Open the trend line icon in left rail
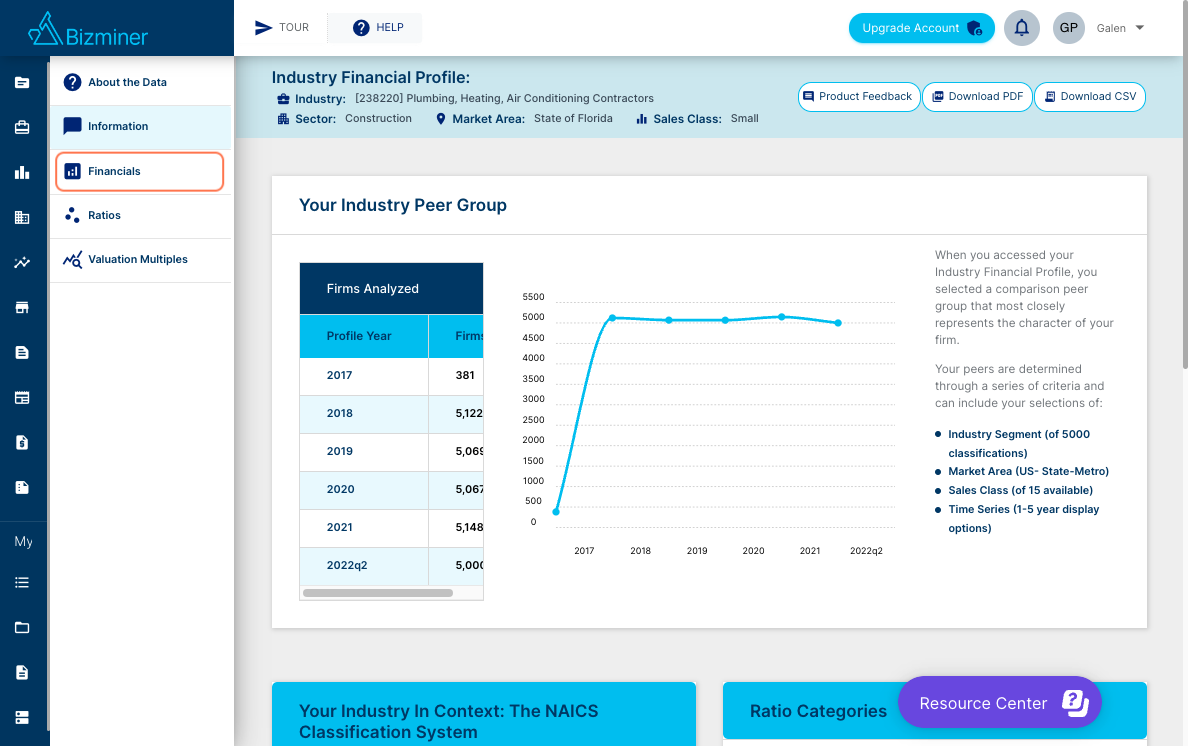1188x746 pixels. 22,263
